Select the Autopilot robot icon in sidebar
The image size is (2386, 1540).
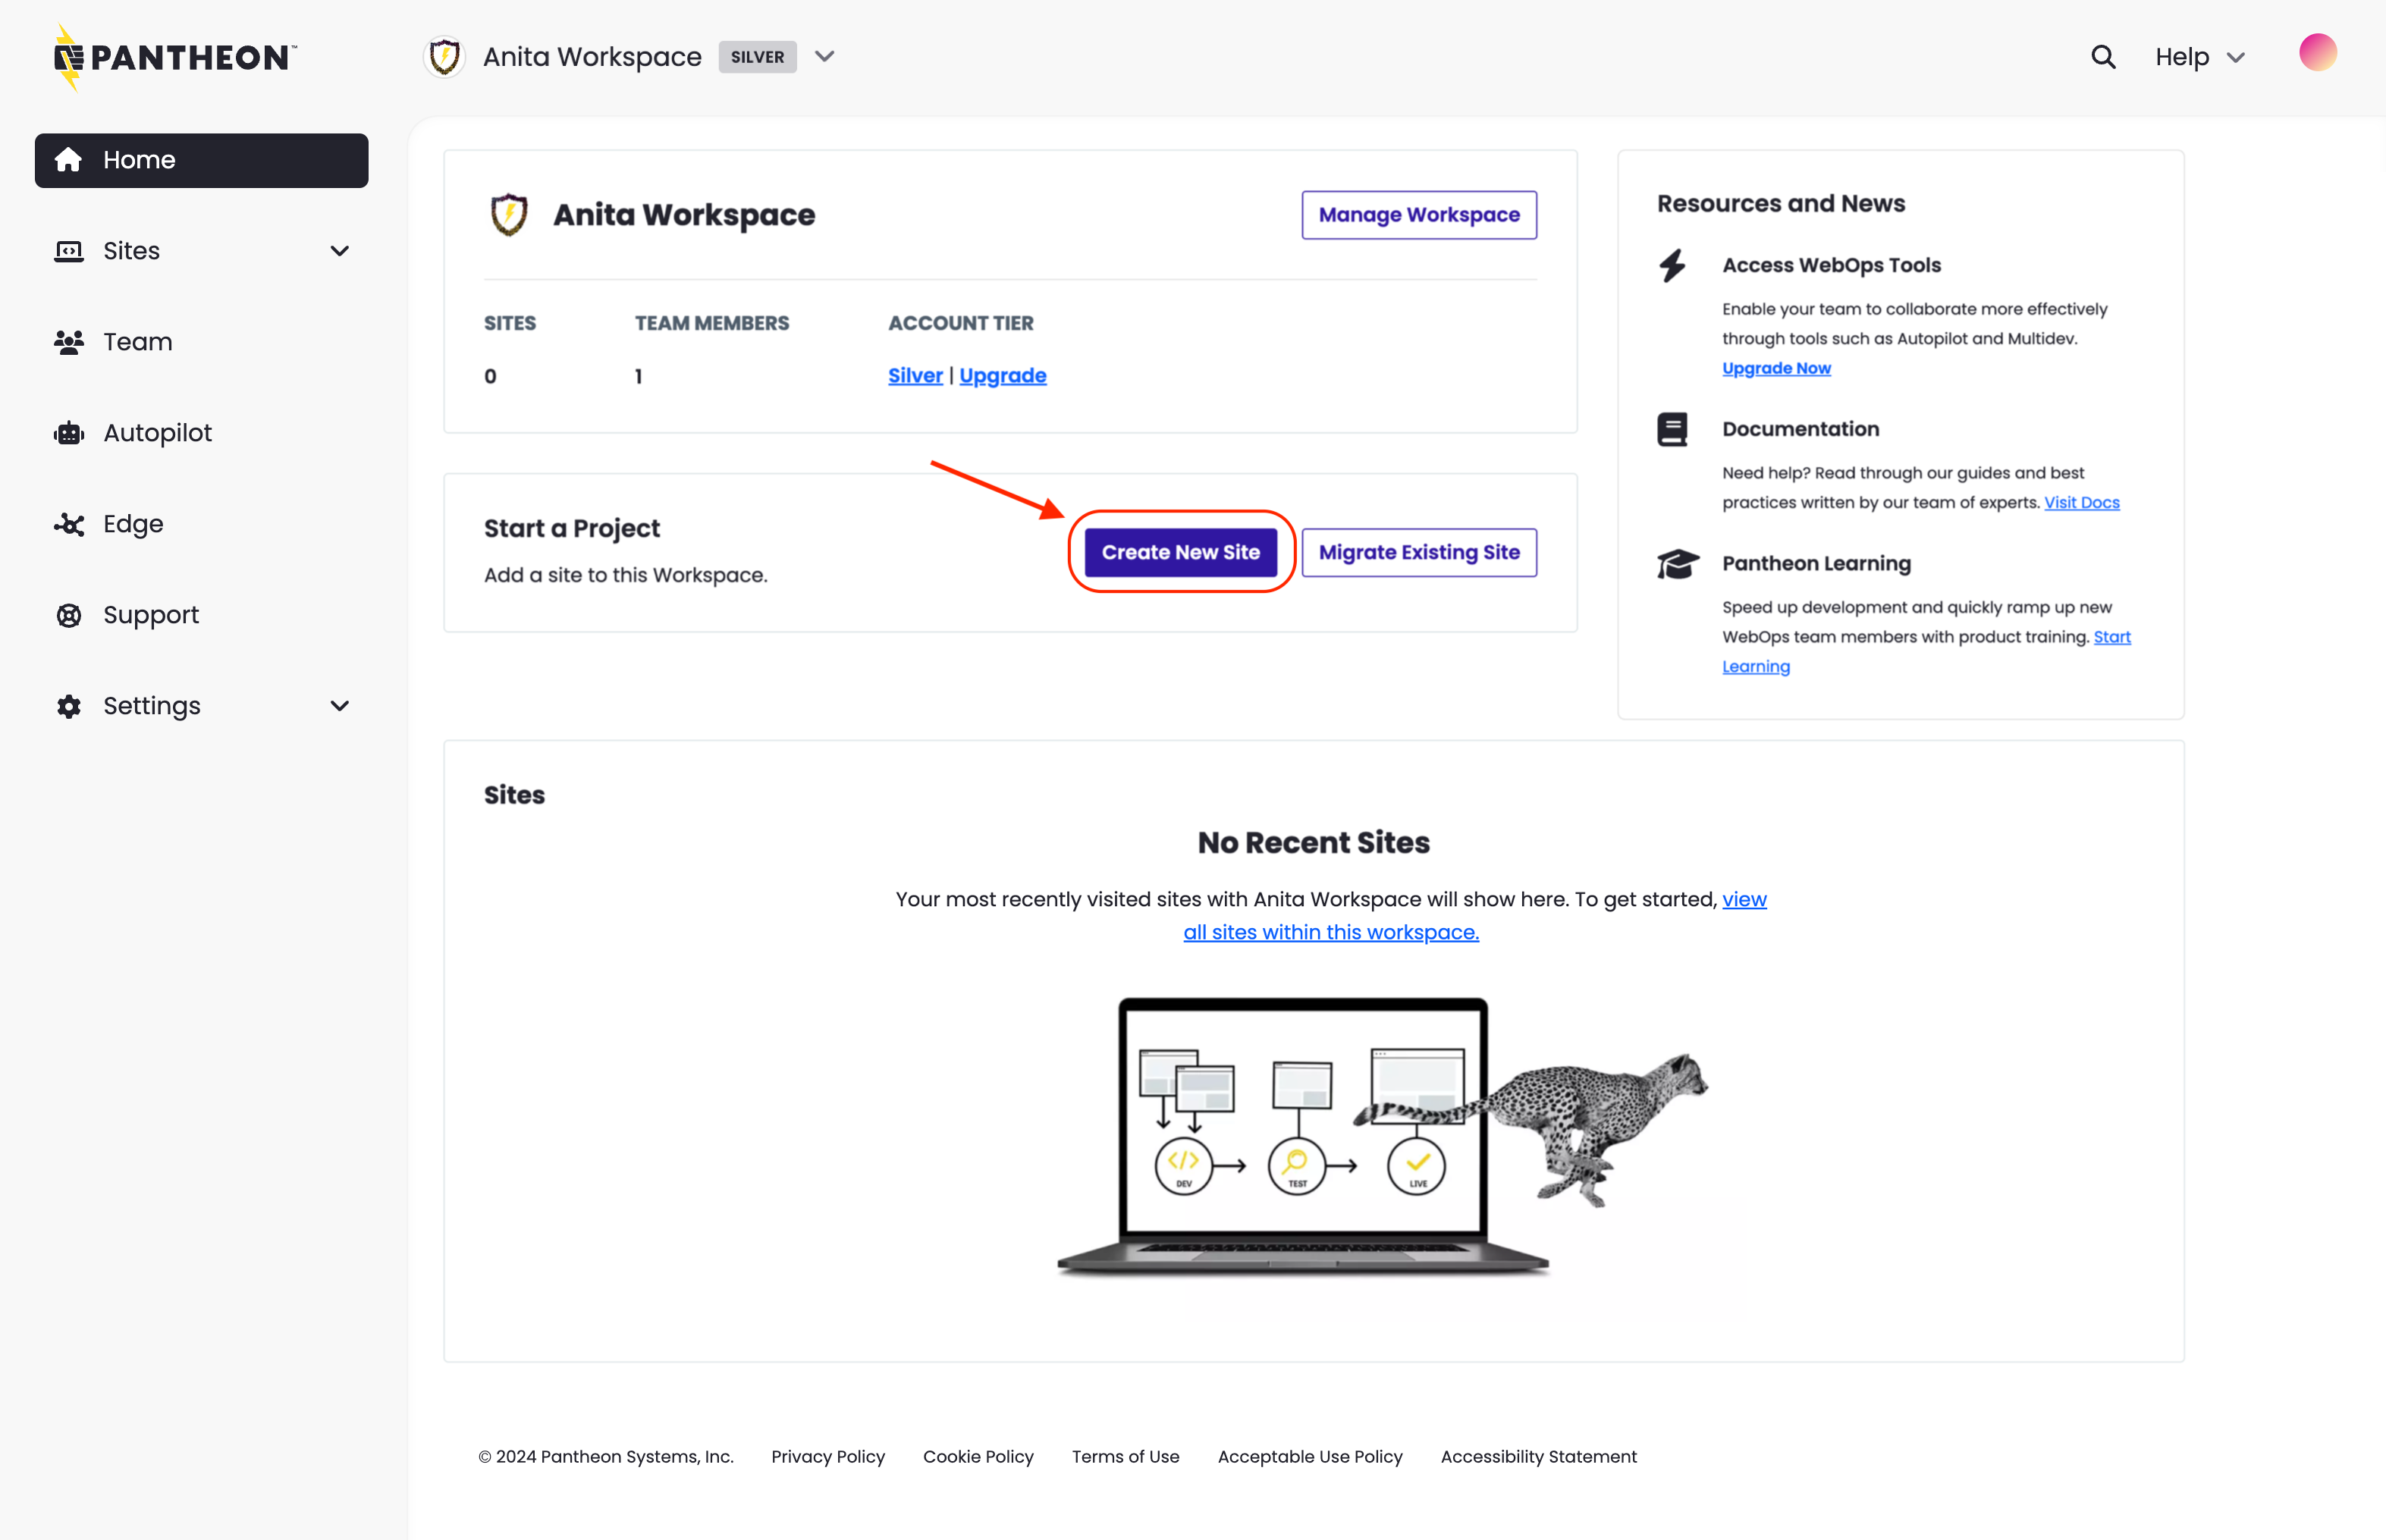68,432
